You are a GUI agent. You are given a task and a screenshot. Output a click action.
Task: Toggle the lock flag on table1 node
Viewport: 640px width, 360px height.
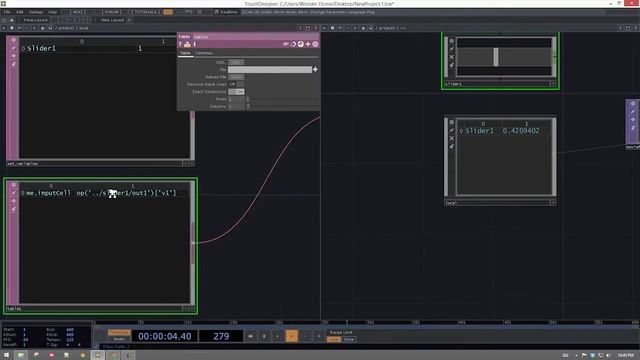[x=13, y=201]
